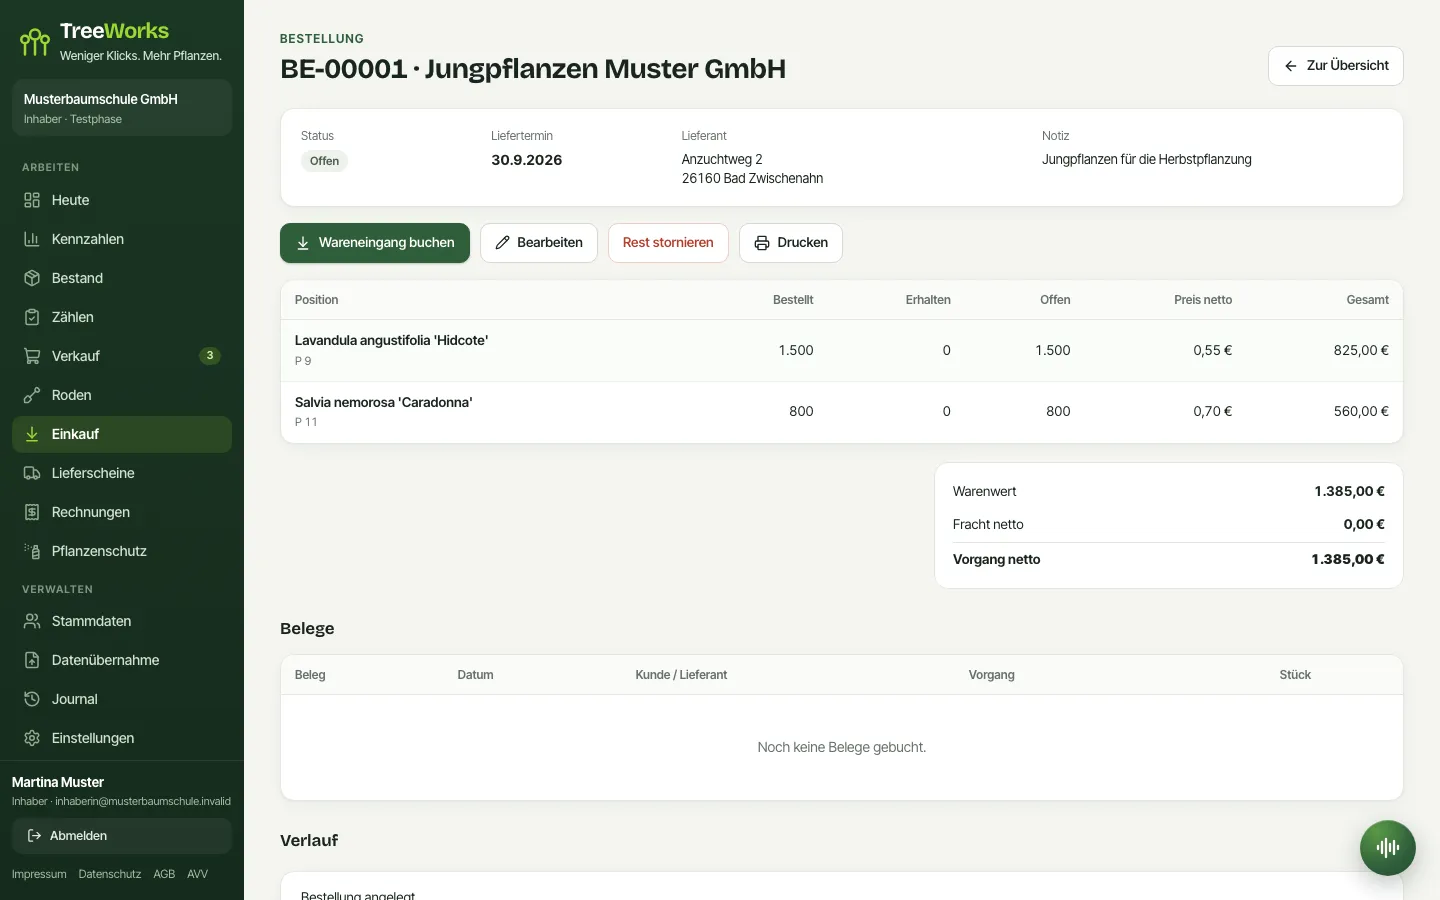
Task: Click Rest stornieren button
Action: click(668, 243)
